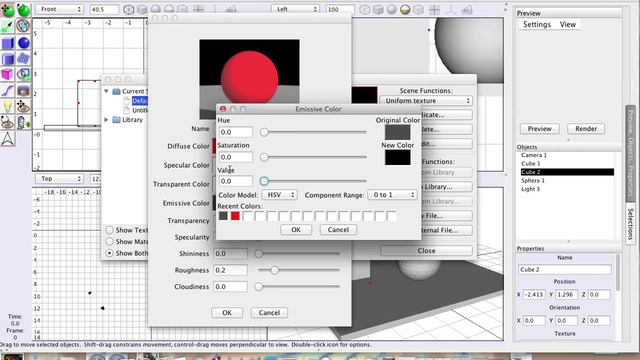
Task: Pick the dark gray recent color swatch
Action: pos(223,216)
